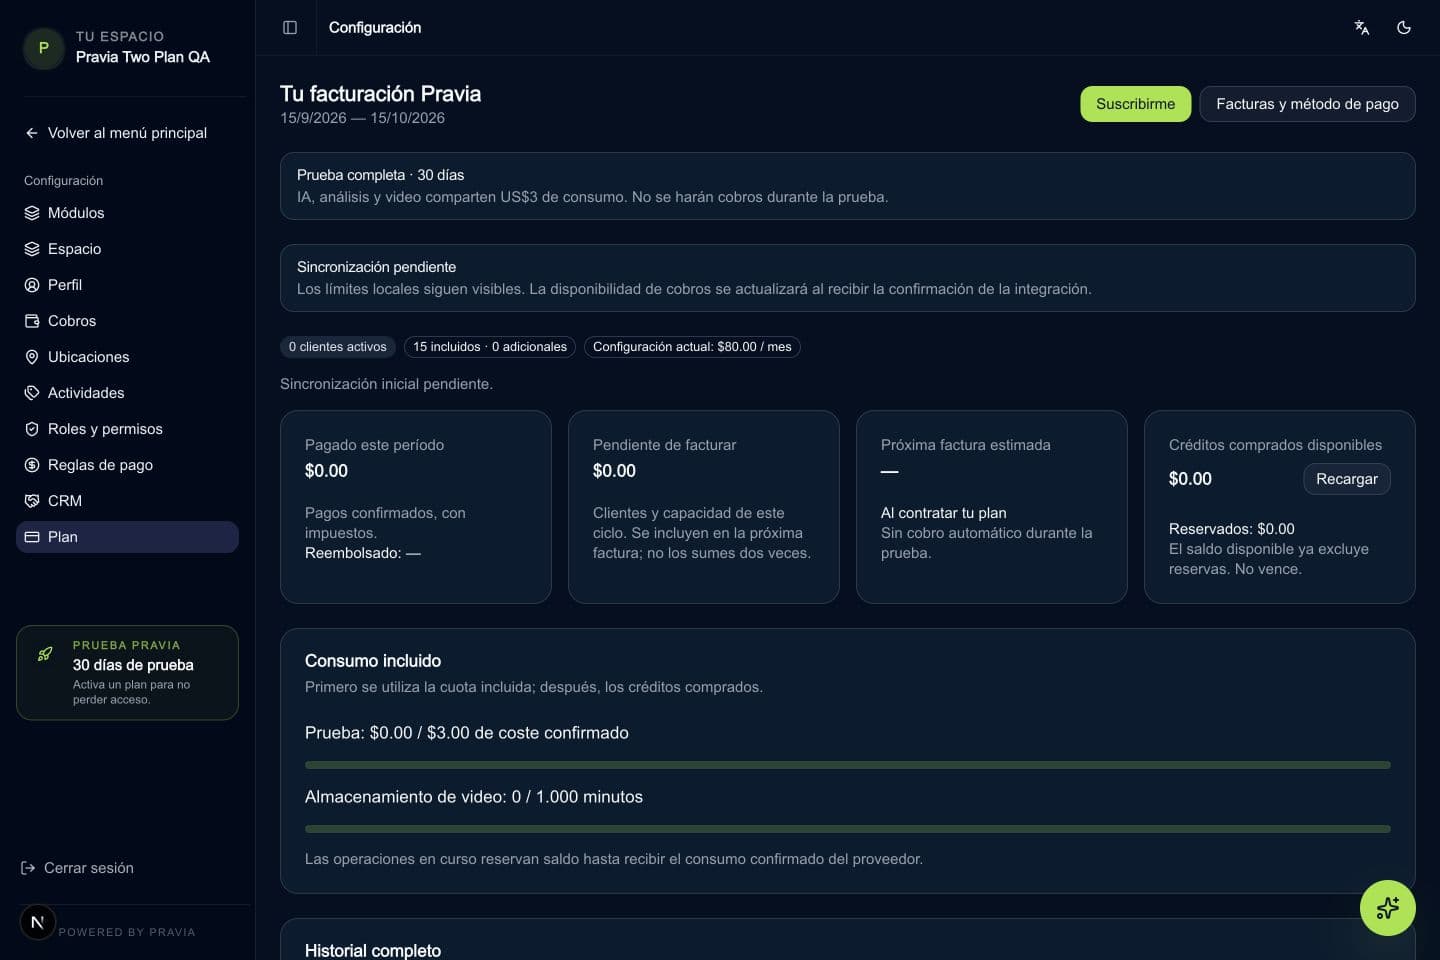The image size is (1440, 960).
Task: Click "Configuración actual: $80.00 / mes" chip
Action: tap(692, 347)
